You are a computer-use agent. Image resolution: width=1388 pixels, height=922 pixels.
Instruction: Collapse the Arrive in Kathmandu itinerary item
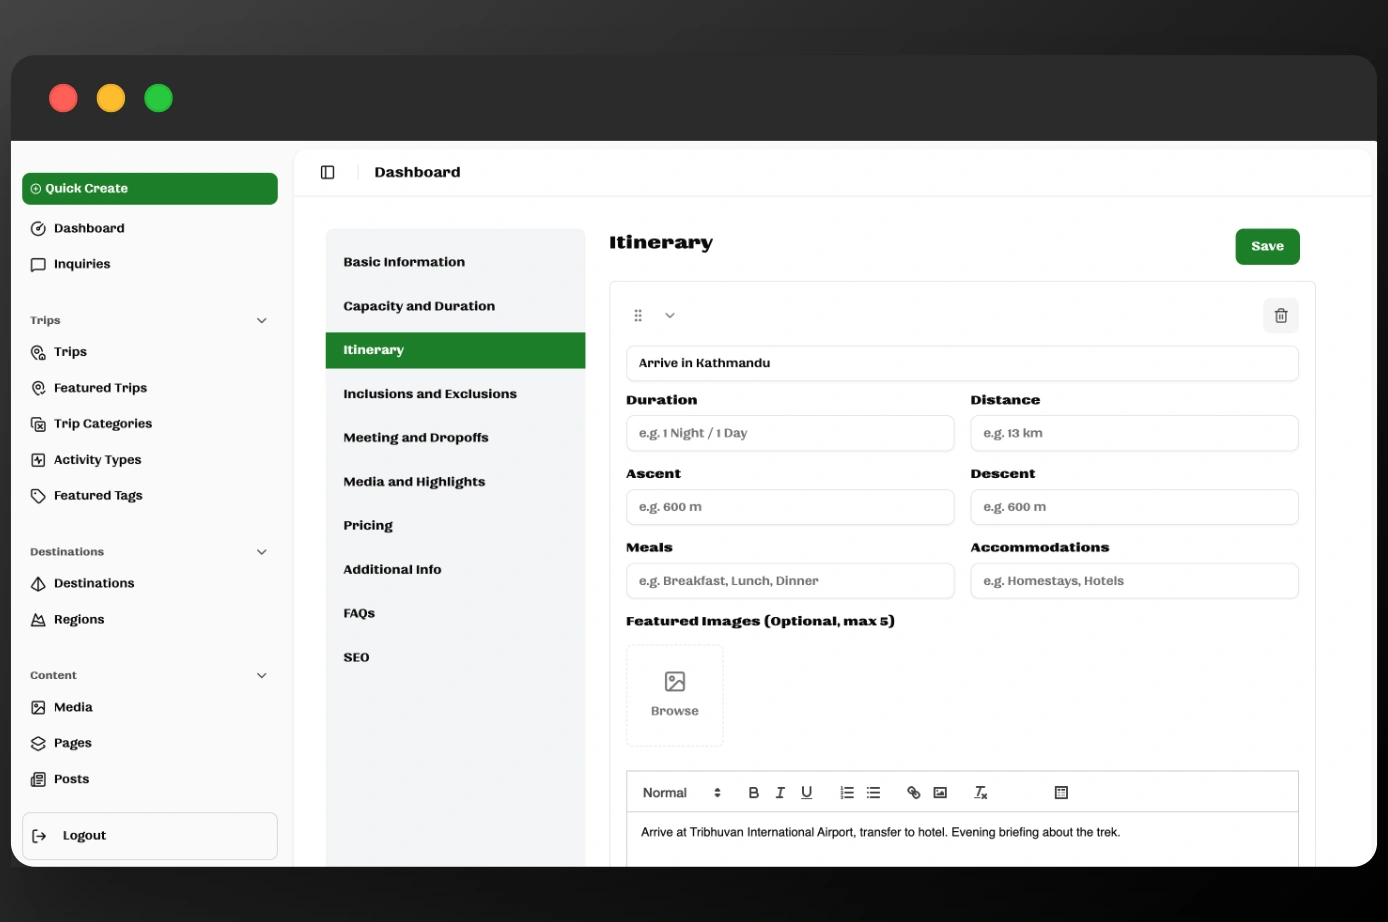pos(670,316)
